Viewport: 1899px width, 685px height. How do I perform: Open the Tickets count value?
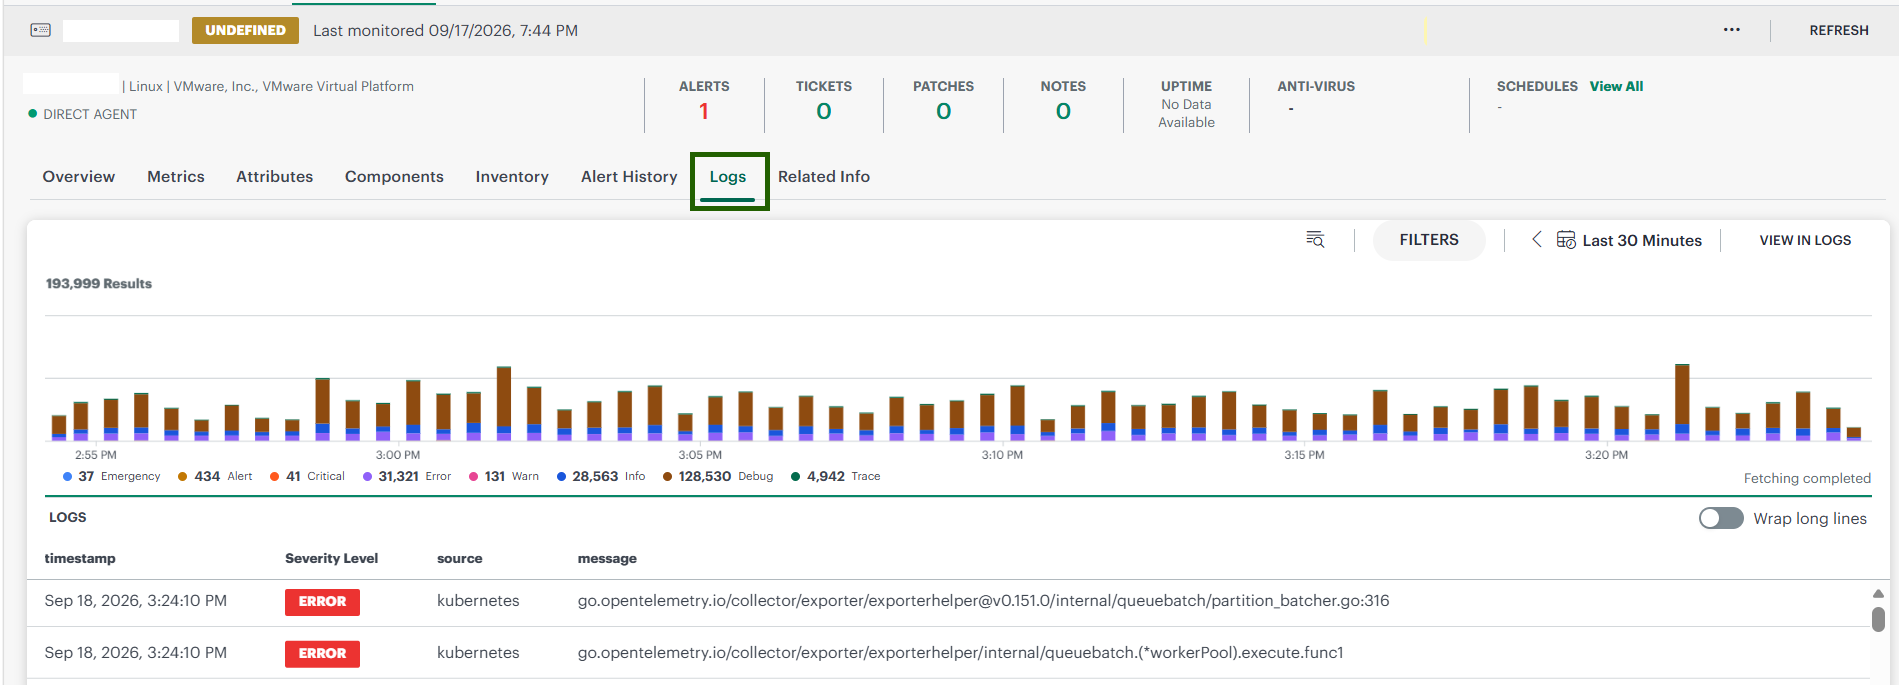pyautogui.click(x=824, y=111)
